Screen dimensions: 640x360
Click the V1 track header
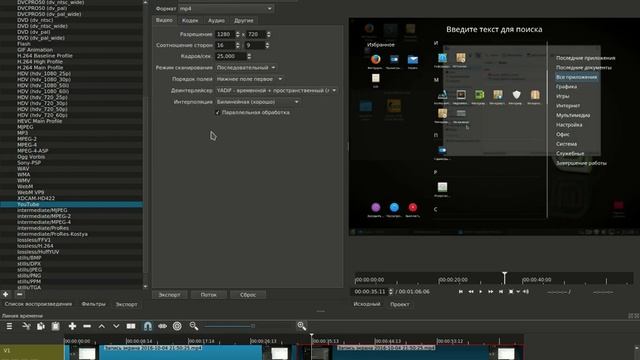(32, 352)
